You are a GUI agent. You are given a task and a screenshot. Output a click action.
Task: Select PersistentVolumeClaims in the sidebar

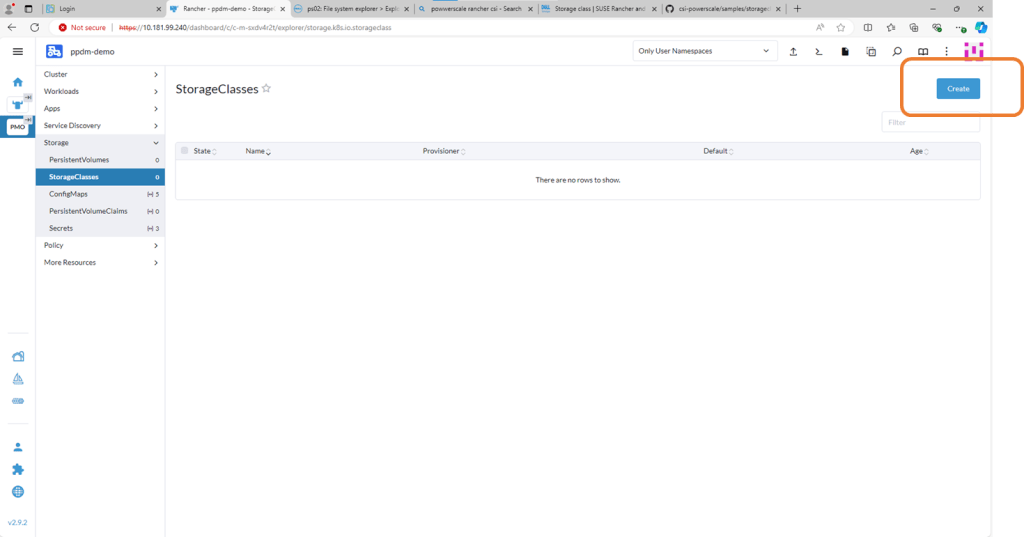tap(88, 211)
